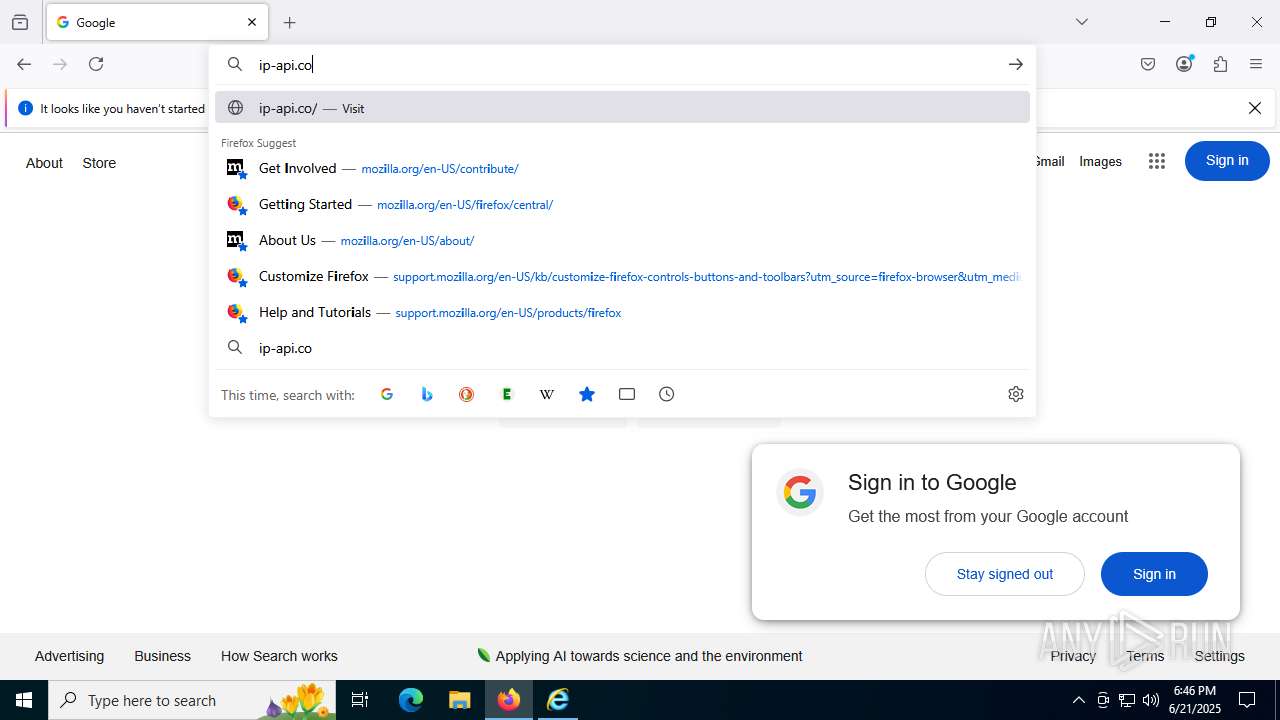Open search settings gear icon

pos(1016,394)
